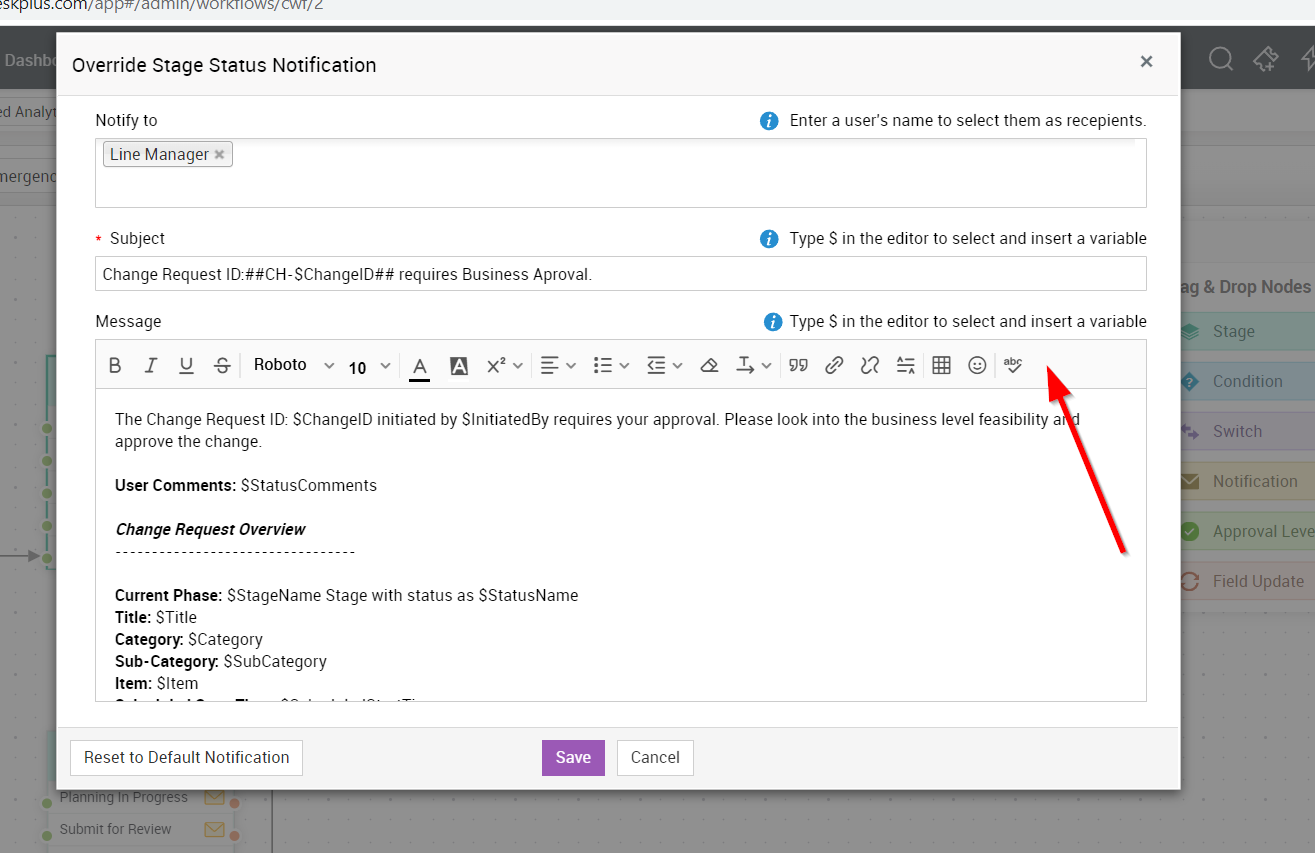Click into the message body editor
This screenshot has width=1315, height=853.
(621, 545)
